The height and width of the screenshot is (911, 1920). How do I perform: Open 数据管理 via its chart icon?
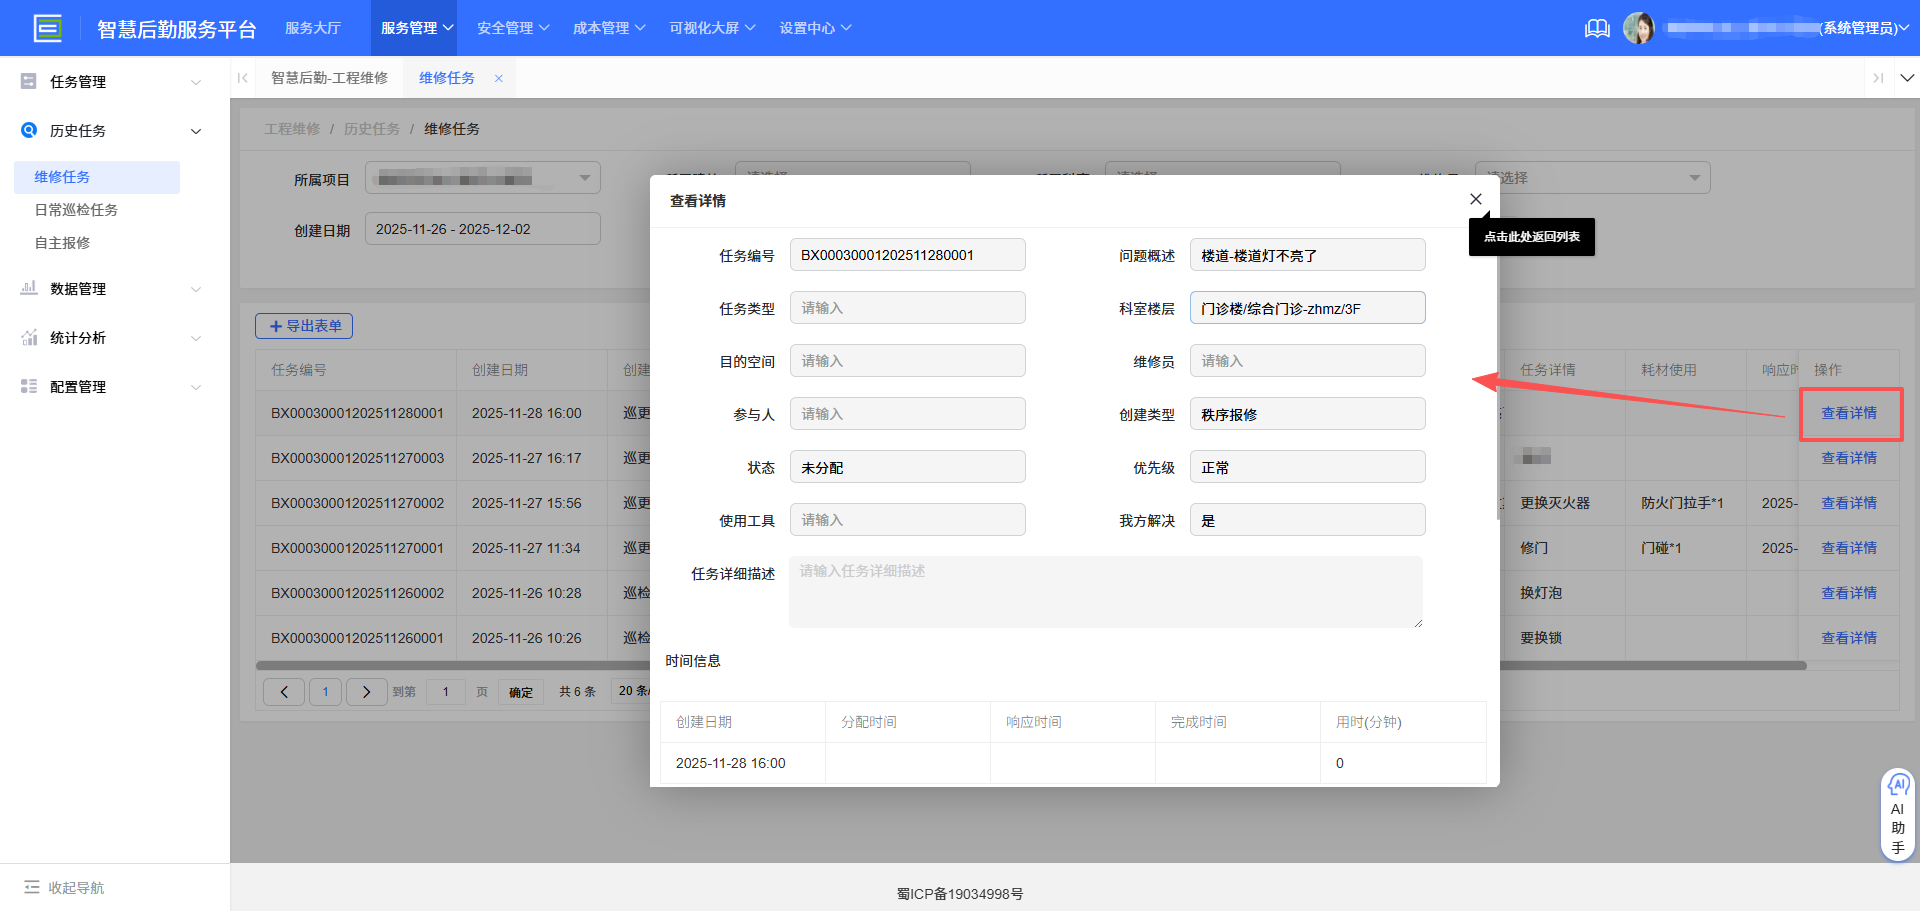click(x=28, y=288)
